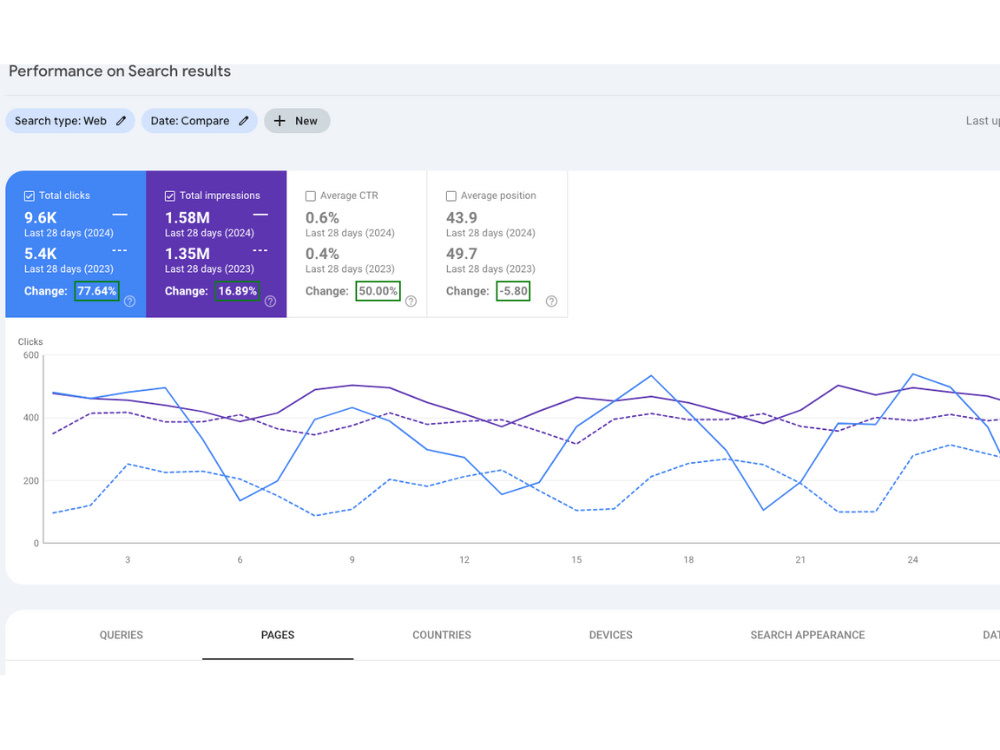This screenshot has height=750, width=1000.
Task: Uncheck the Total impressions checkbox
Action: pyautogui.click(x=170, y=196)
